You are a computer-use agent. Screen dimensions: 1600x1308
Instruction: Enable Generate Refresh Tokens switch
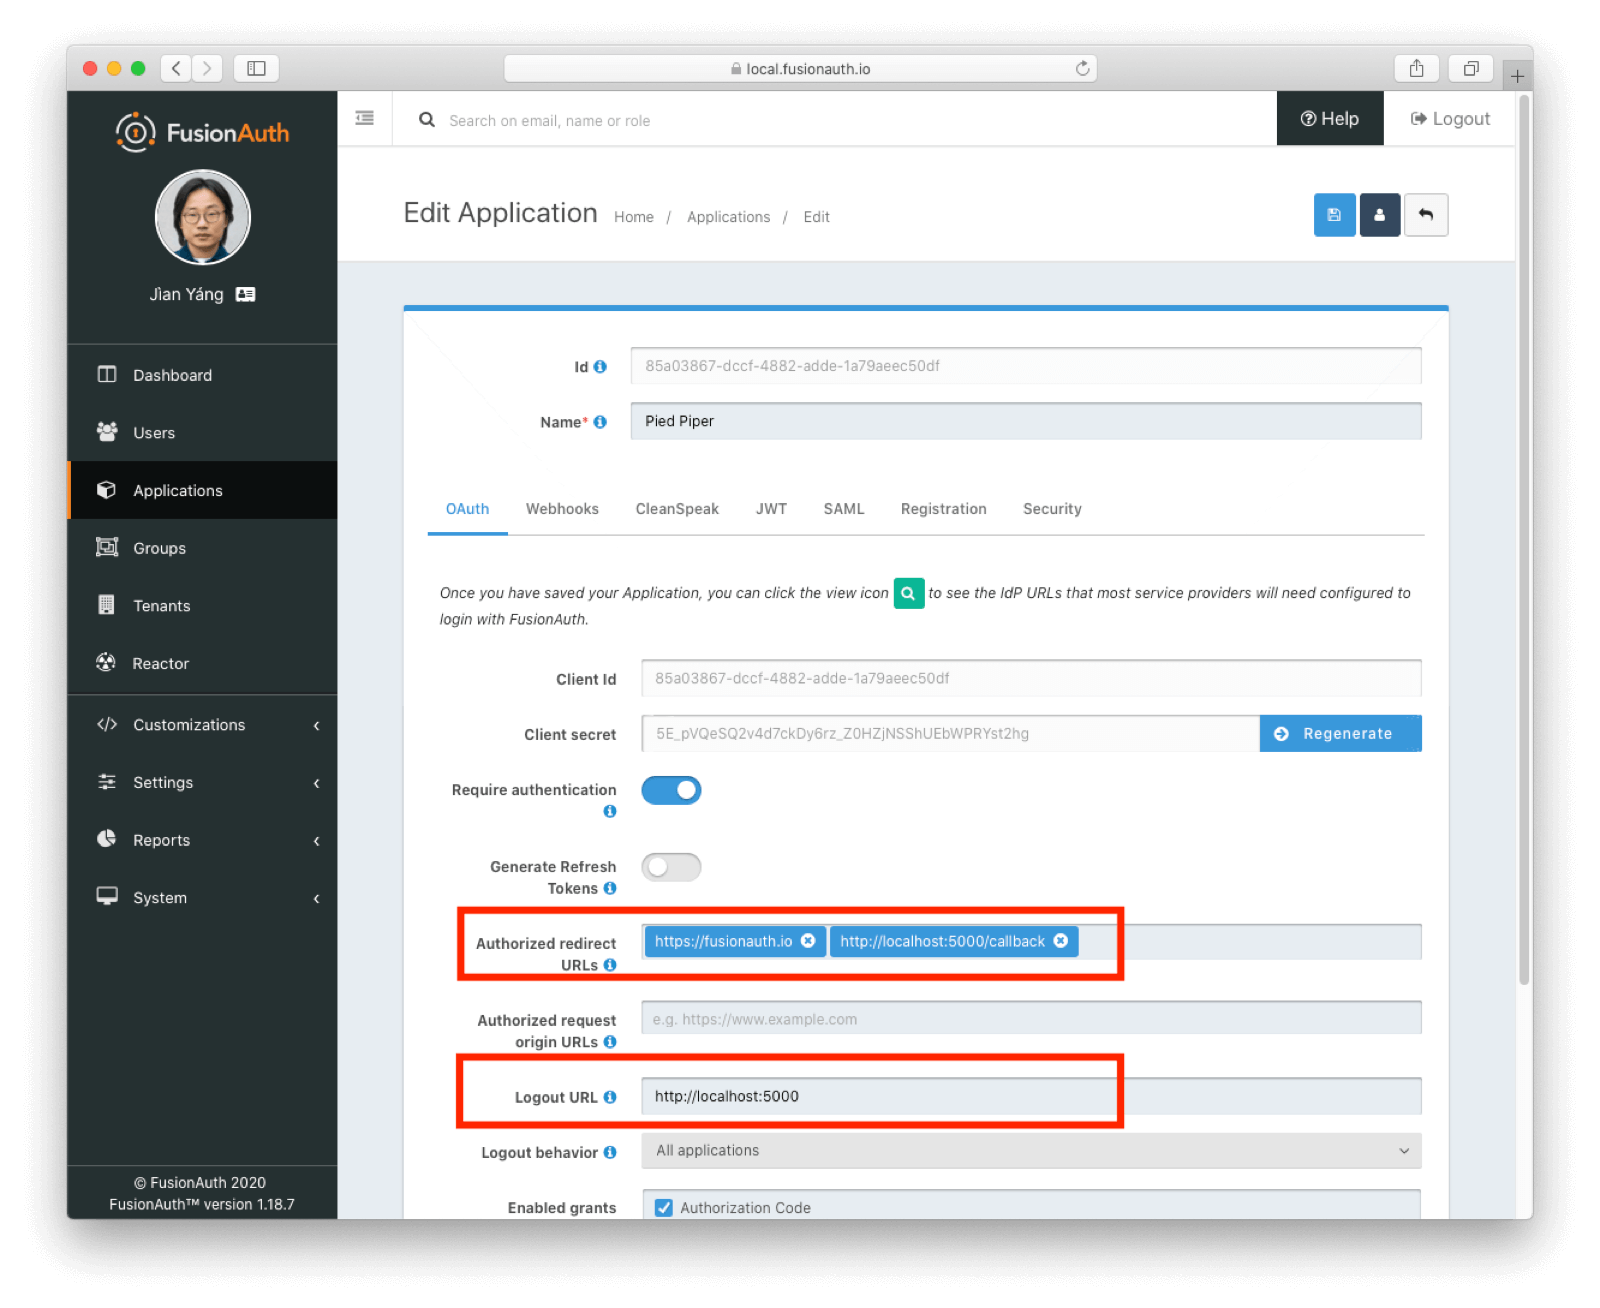pyautogui.click(x=671, y=867)
